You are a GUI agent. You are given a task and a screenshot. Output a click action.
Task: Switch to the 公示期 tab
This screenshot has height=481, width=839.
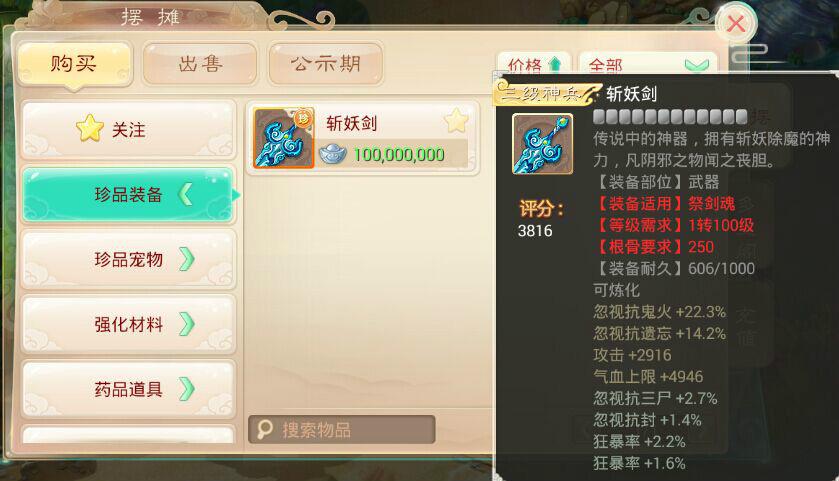[326, 64]
